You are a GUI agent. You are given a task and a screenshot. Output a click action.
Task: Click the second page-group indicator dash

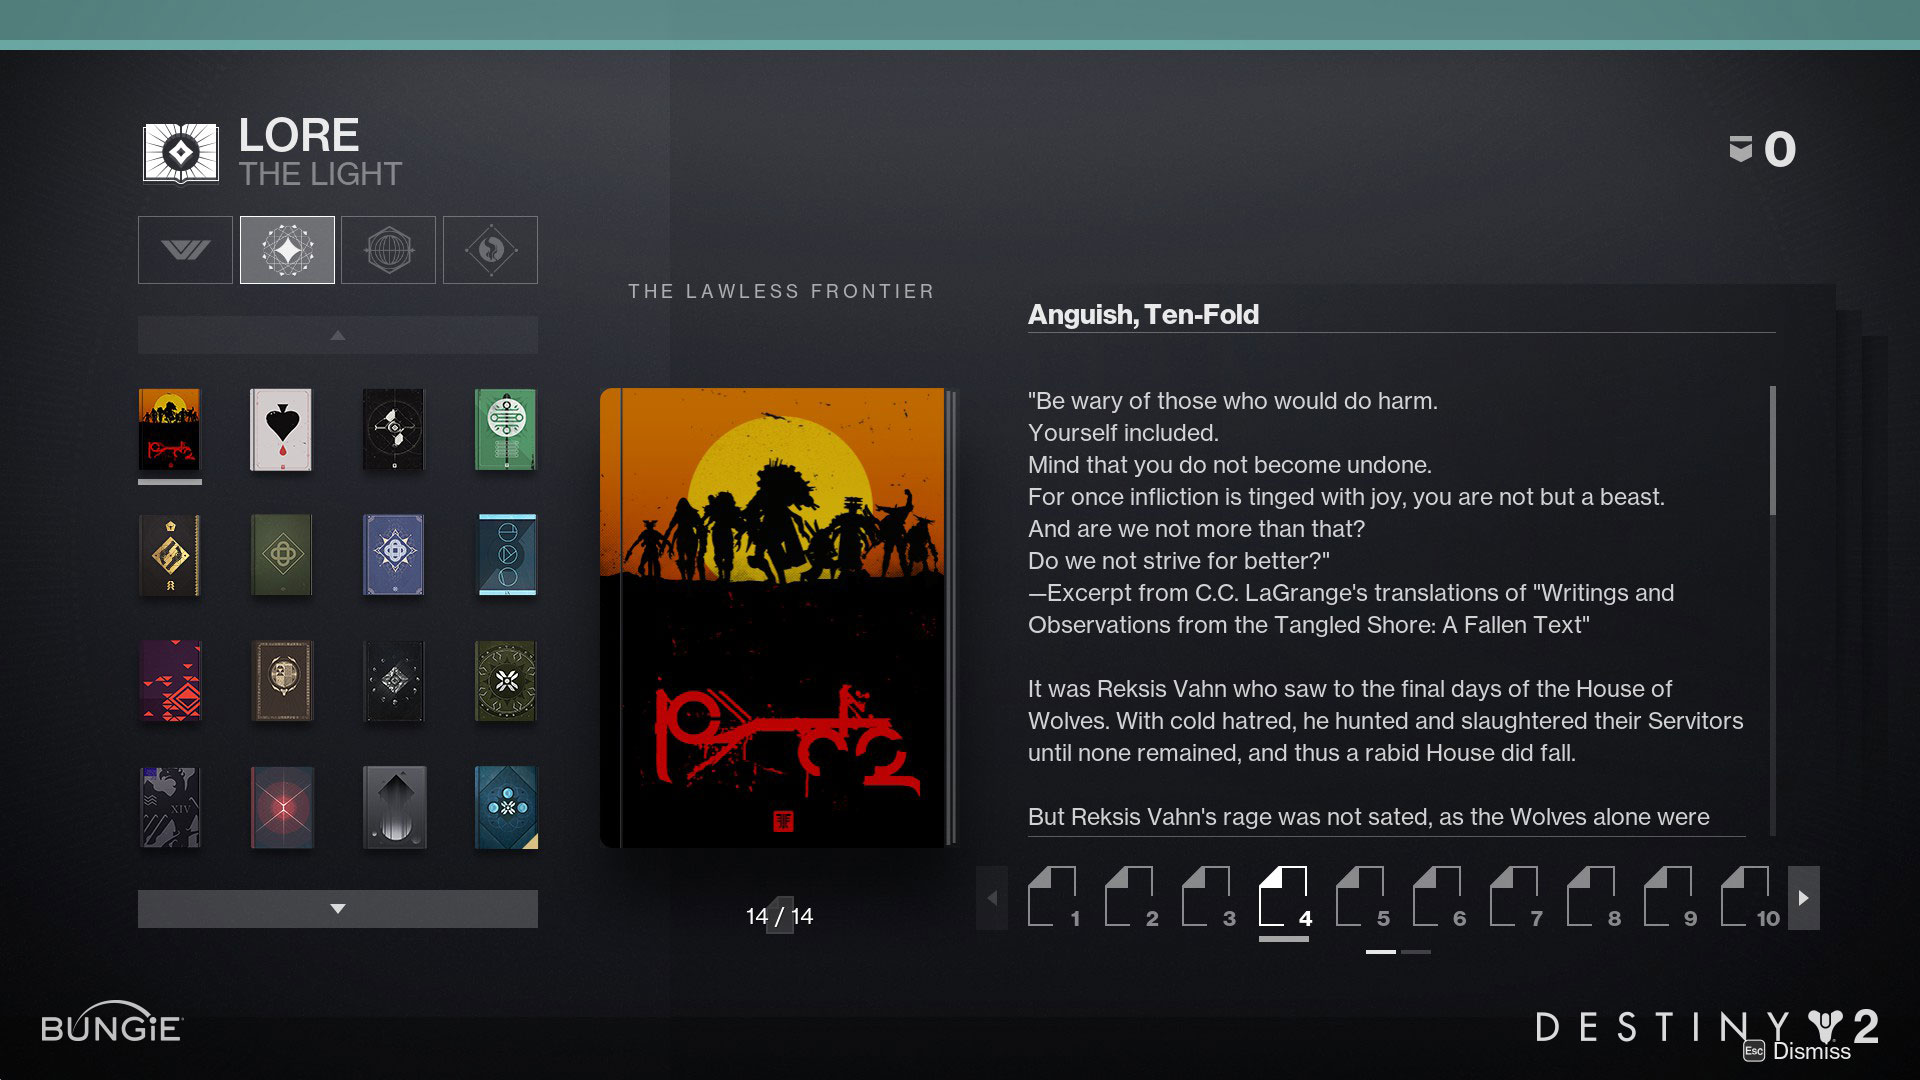[x=1416, y=952]
